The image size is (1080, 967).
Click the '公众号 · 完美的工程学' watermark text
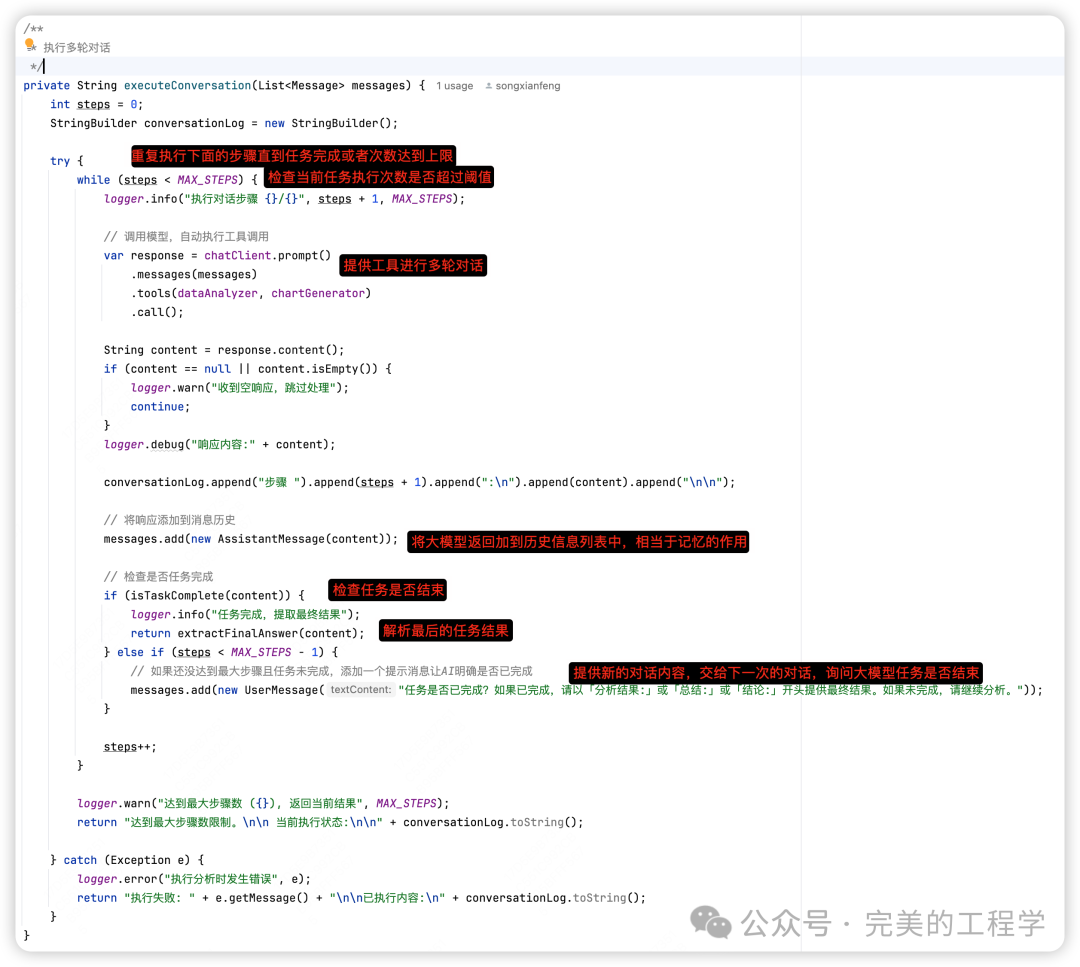(x=892, y=923)
